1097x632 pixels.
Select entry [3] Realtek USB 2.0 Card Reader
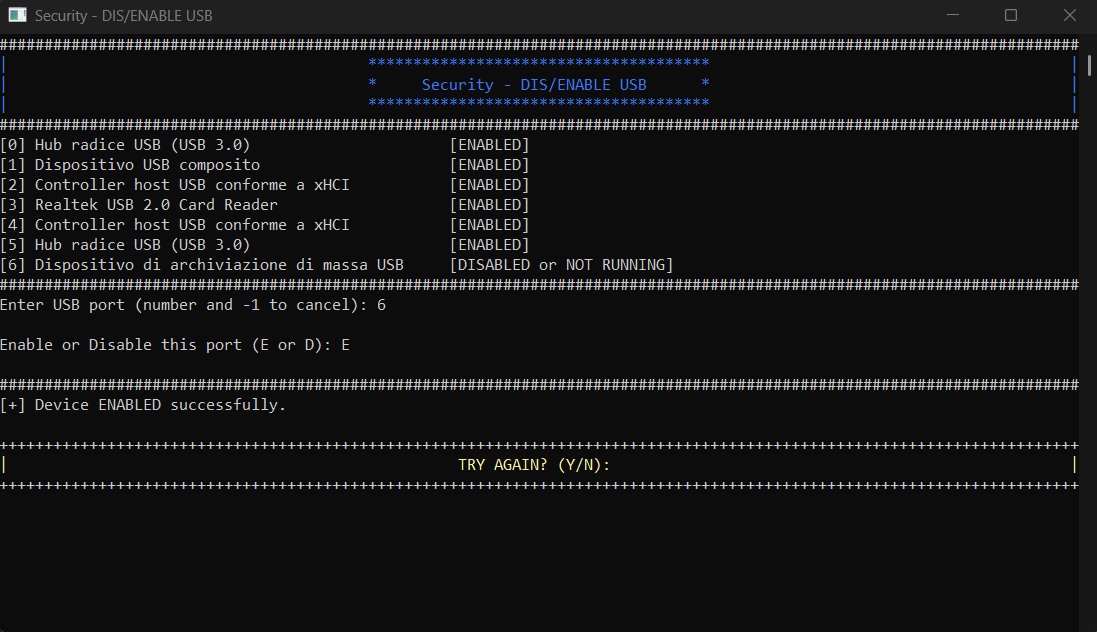(139, 205)
